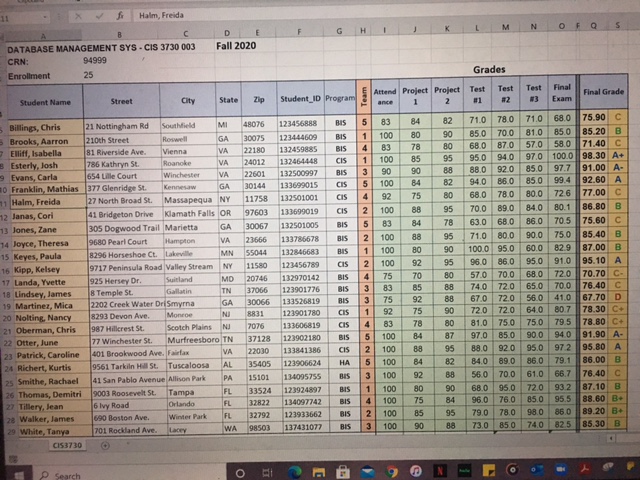
Task: Open Netflix from the taskbar
Action: point(440,471)
